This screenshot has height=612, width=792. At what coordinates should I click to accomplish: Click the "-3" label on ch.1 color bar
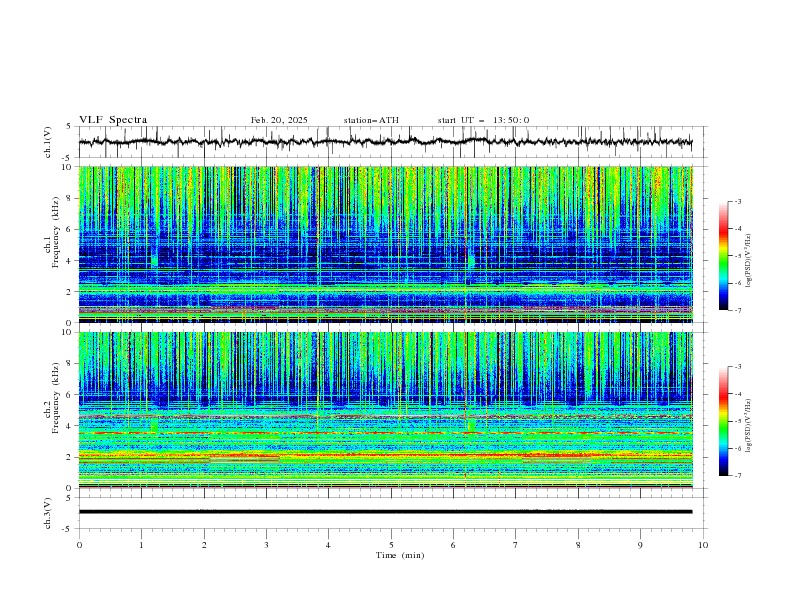pyautogui.click(x=738, y=201)
